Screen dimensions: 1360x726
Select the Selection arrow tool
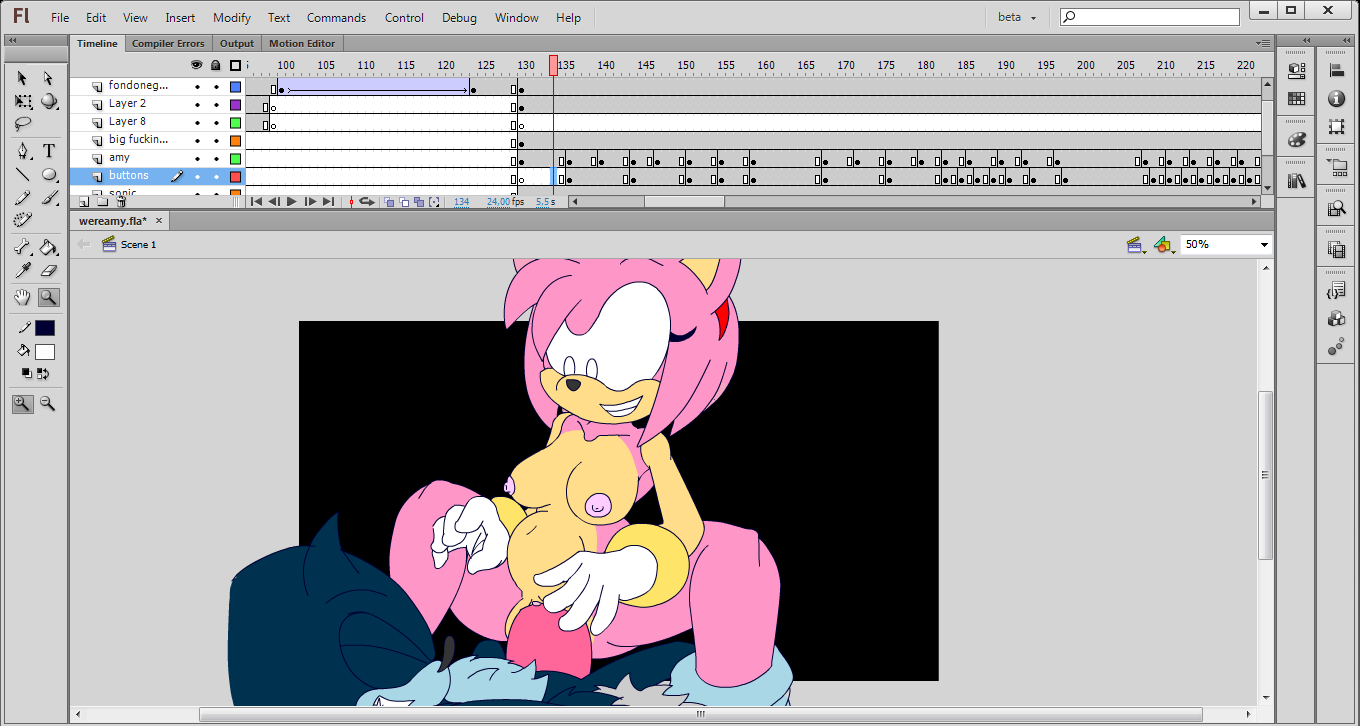pos(22,78)
